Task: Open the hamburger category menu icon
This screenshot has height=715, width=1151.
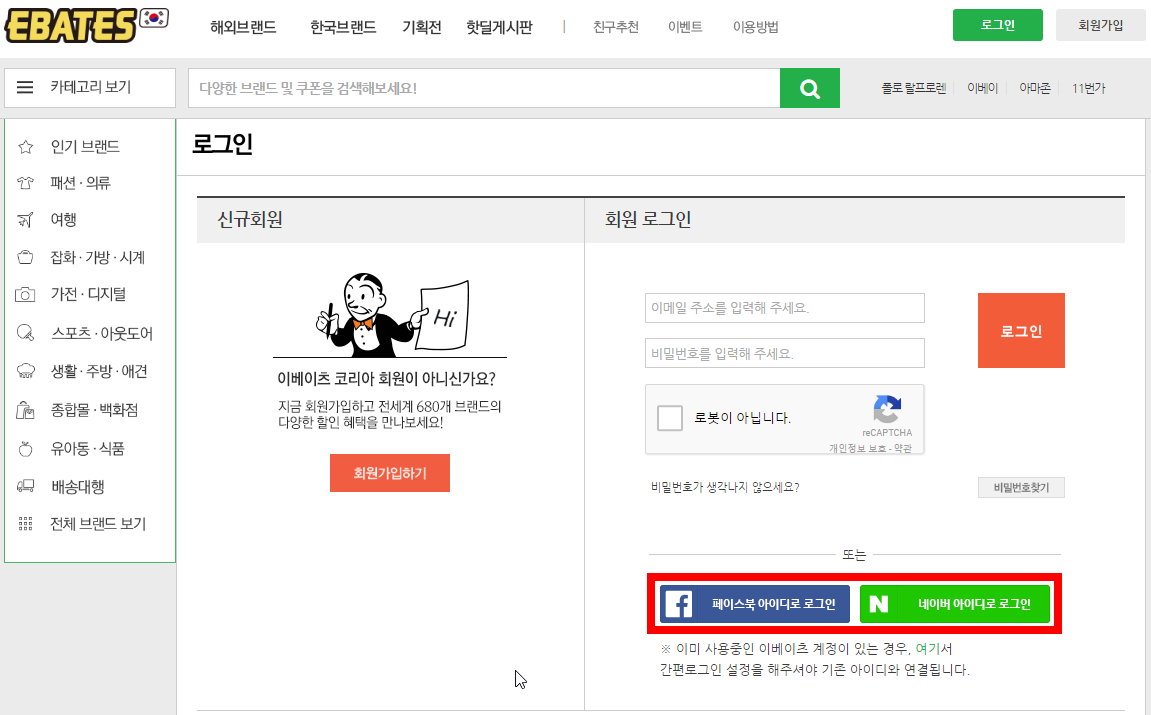Action: click(26, 88)
